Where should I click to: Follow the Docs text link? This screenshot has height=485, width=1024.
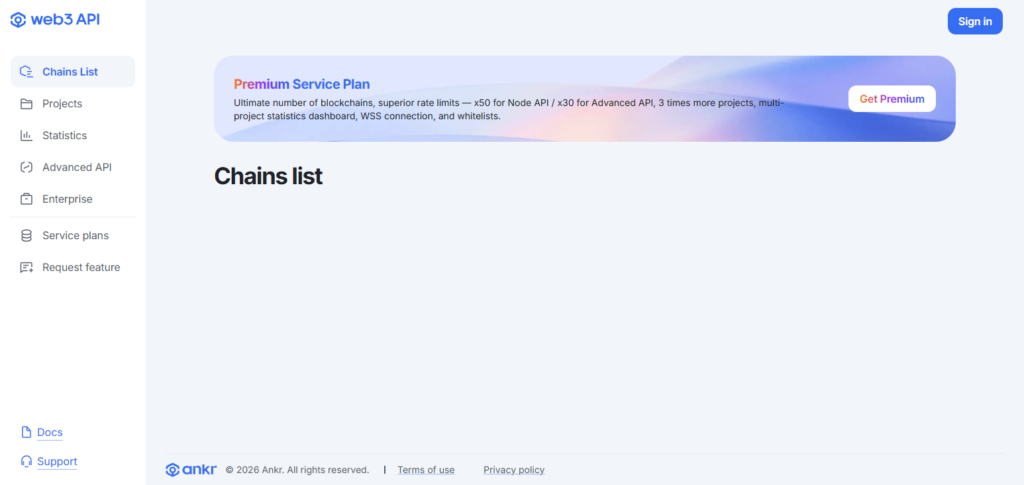(x=50, y=433)
